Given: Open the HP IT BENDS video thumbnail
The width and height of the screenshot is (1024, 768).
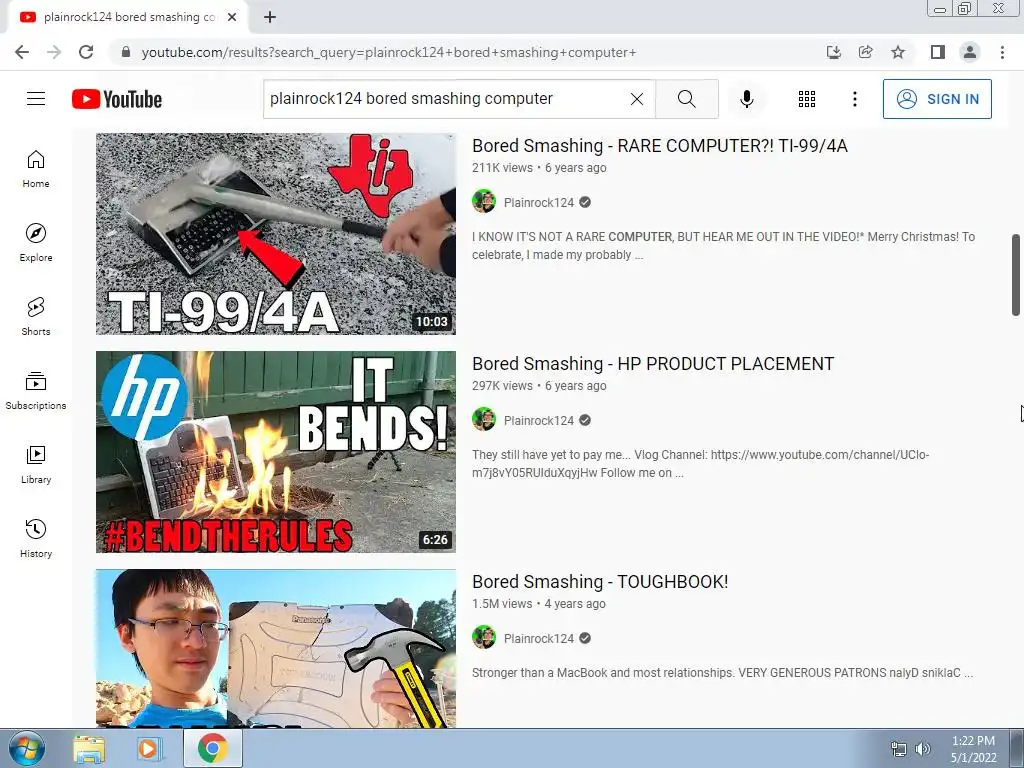Looking at the screenshot, I should coord(276,452).
